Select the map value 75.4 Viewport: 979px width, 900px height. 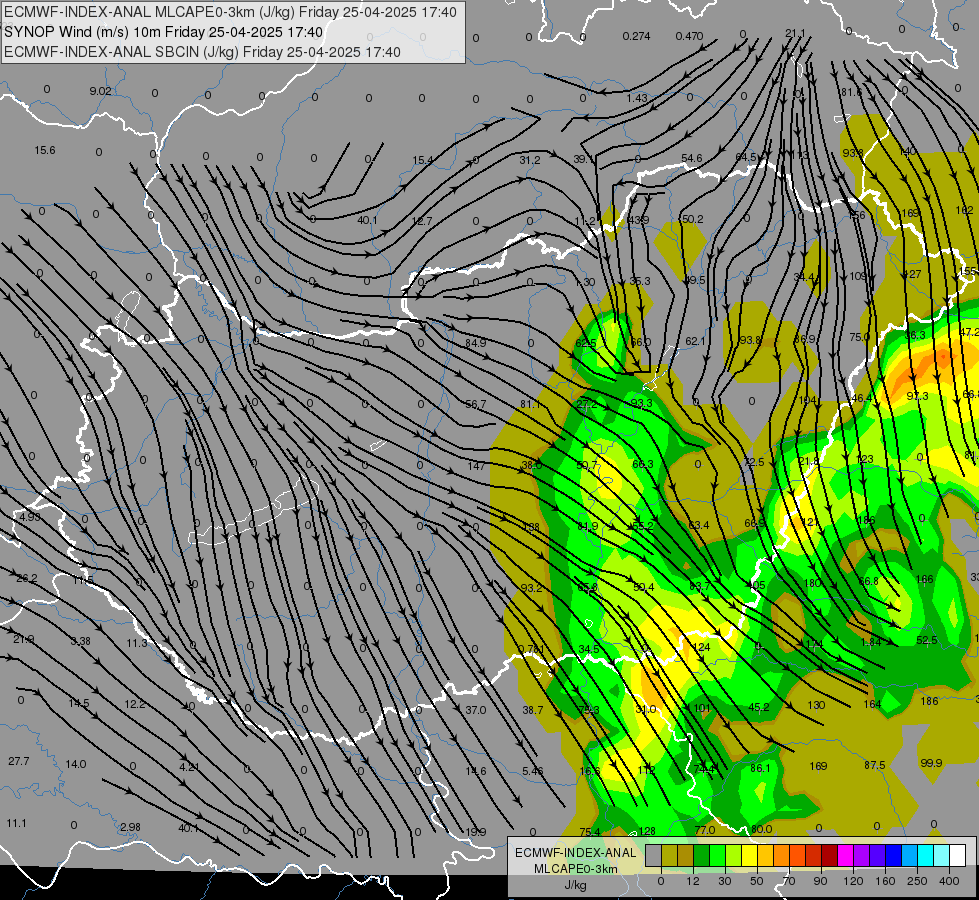coord(589,832)
